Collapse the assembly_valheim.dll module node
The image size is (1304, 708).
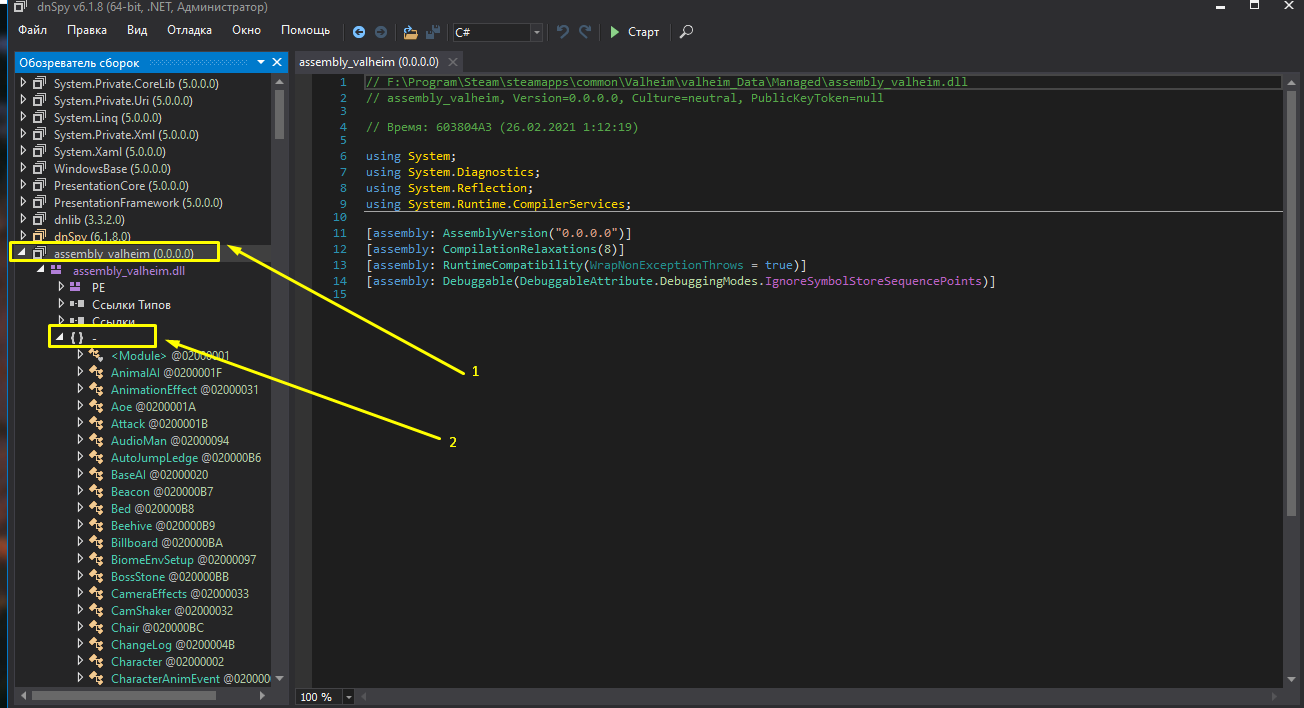click(x=41, y=270)
